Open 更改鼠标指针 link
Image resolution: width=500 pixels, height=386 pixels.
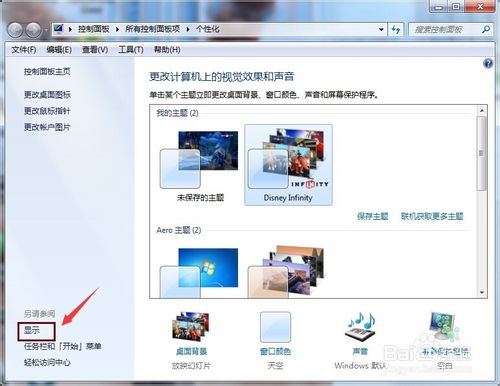pyautogui.click(x=47, y=111)
